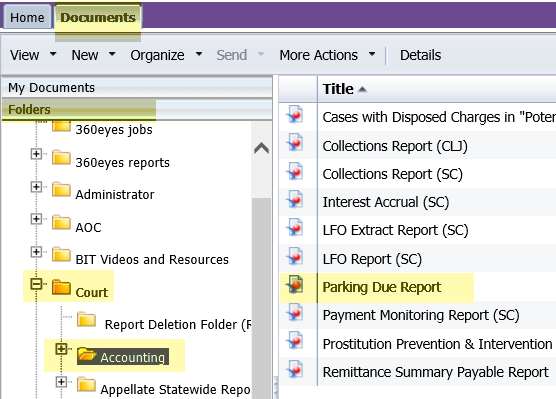Open the New dropdown menu
This screenshot has height=399, width=556.
click(x=93, y=55)
